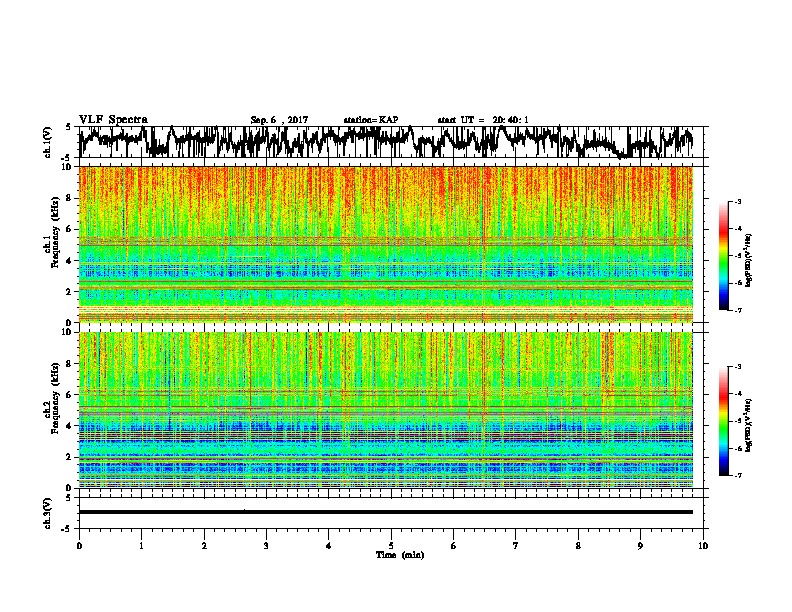The width and height of the screenshot is (792, 612).
Task: Click the time axis tick label "5"
Action: coord(391,545)
